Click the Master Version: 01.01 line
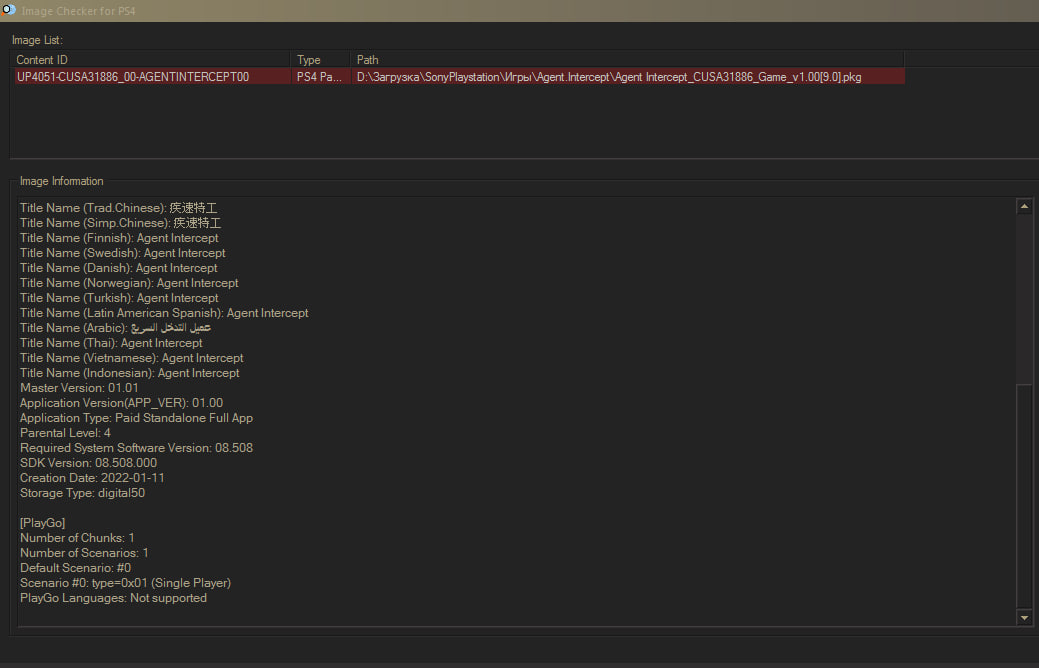This screenshot has height=668, width=1039. (80, 388)
